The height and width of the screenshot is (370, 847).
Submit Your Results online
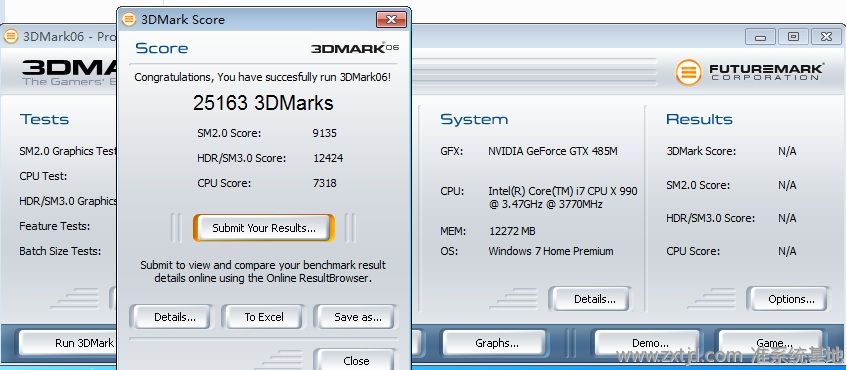(264, 228)
